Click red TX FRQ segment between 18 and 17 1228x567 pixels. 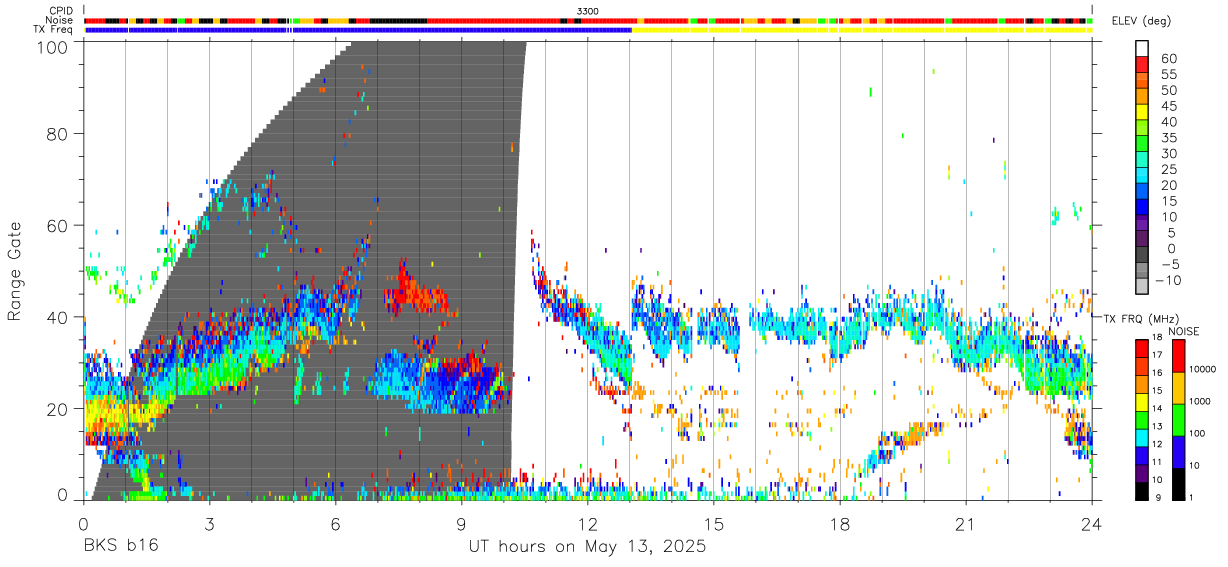point(1142,347)
